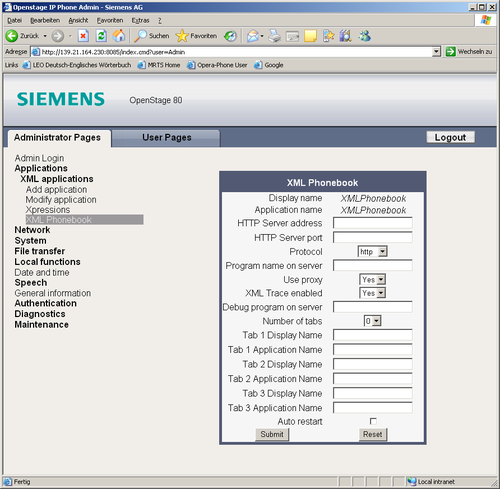Click the Refresh page icon

click(x=101, y=36)
